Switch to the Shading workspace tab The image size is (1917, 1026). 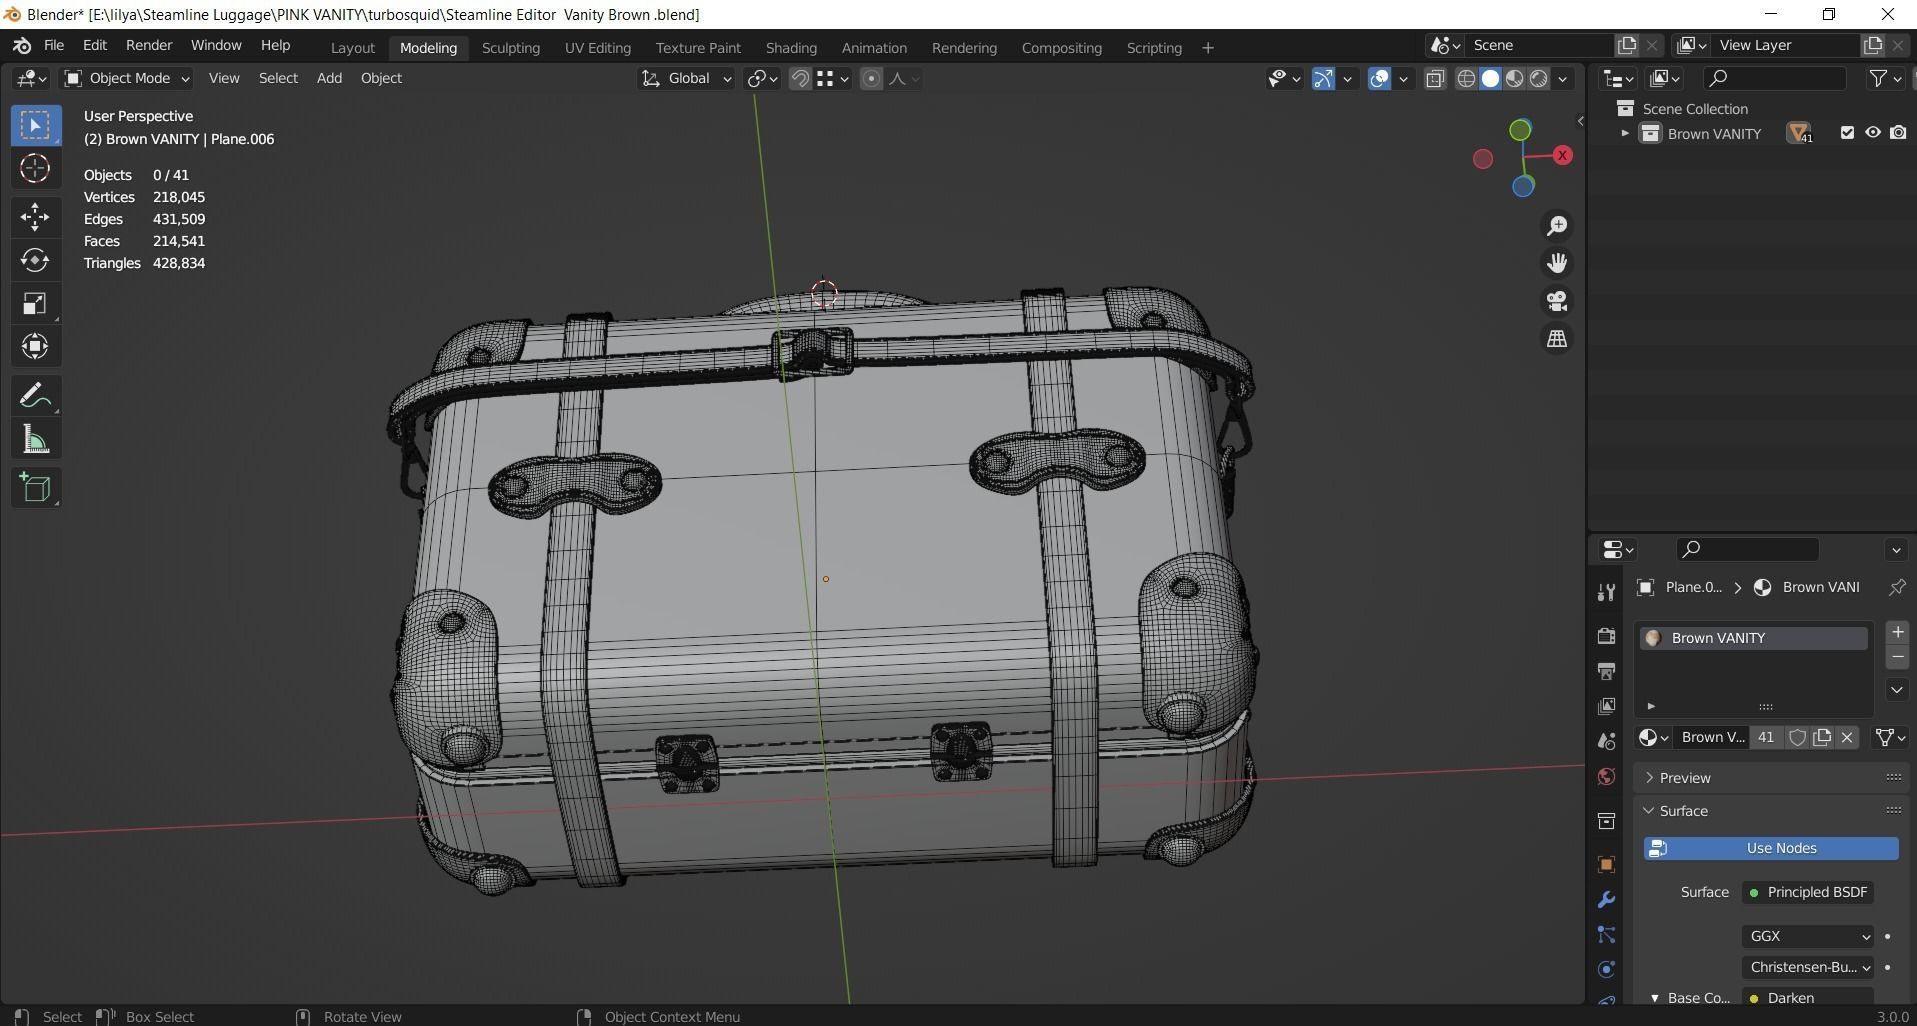[x=791, y=48]
